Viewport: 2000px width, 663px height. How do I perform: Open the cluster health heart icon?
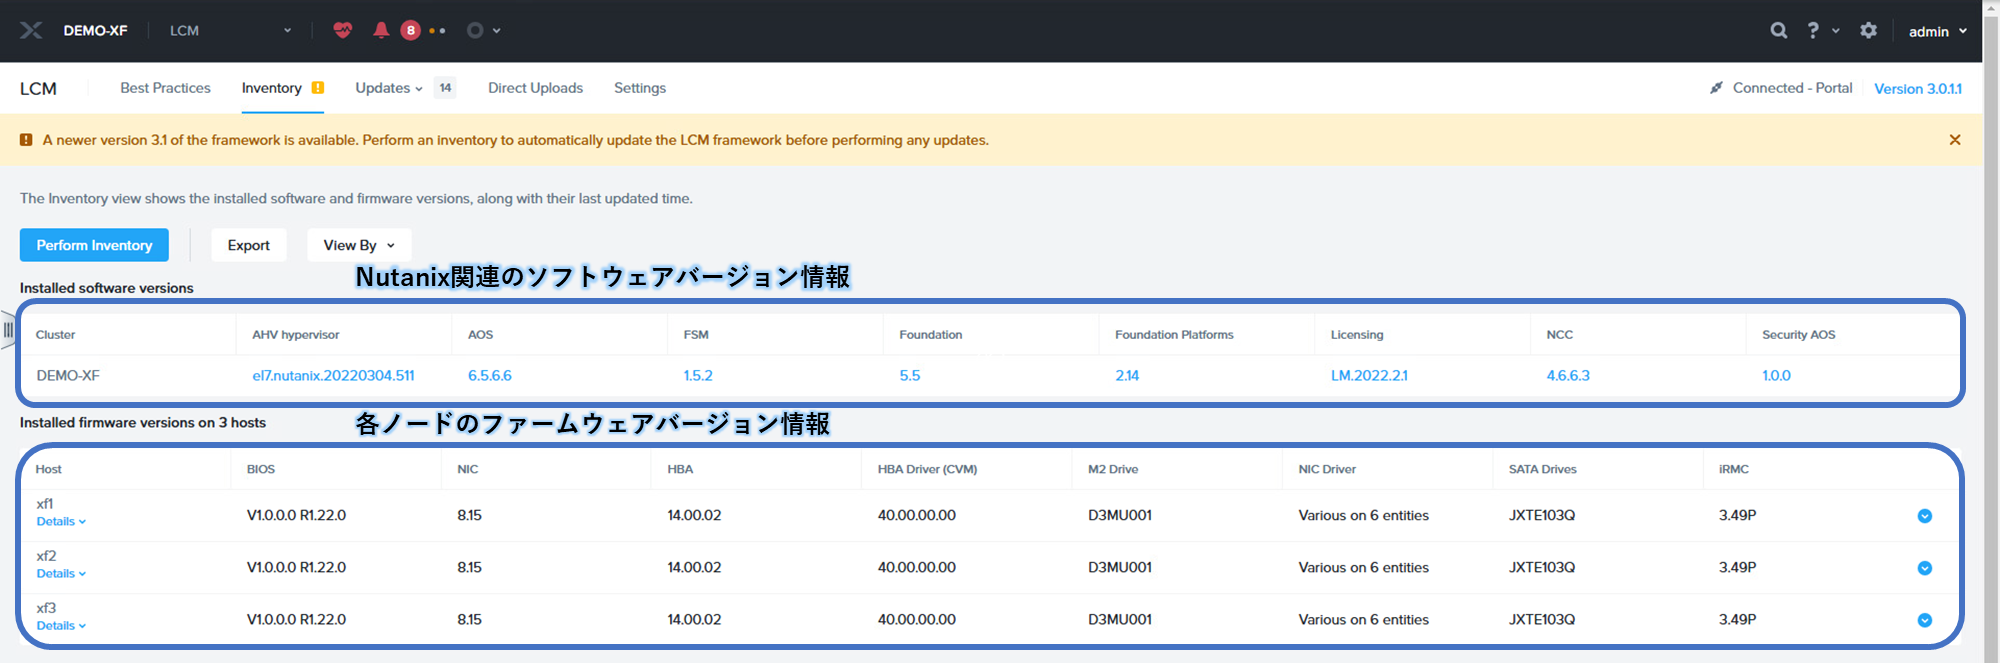point(343,30)
